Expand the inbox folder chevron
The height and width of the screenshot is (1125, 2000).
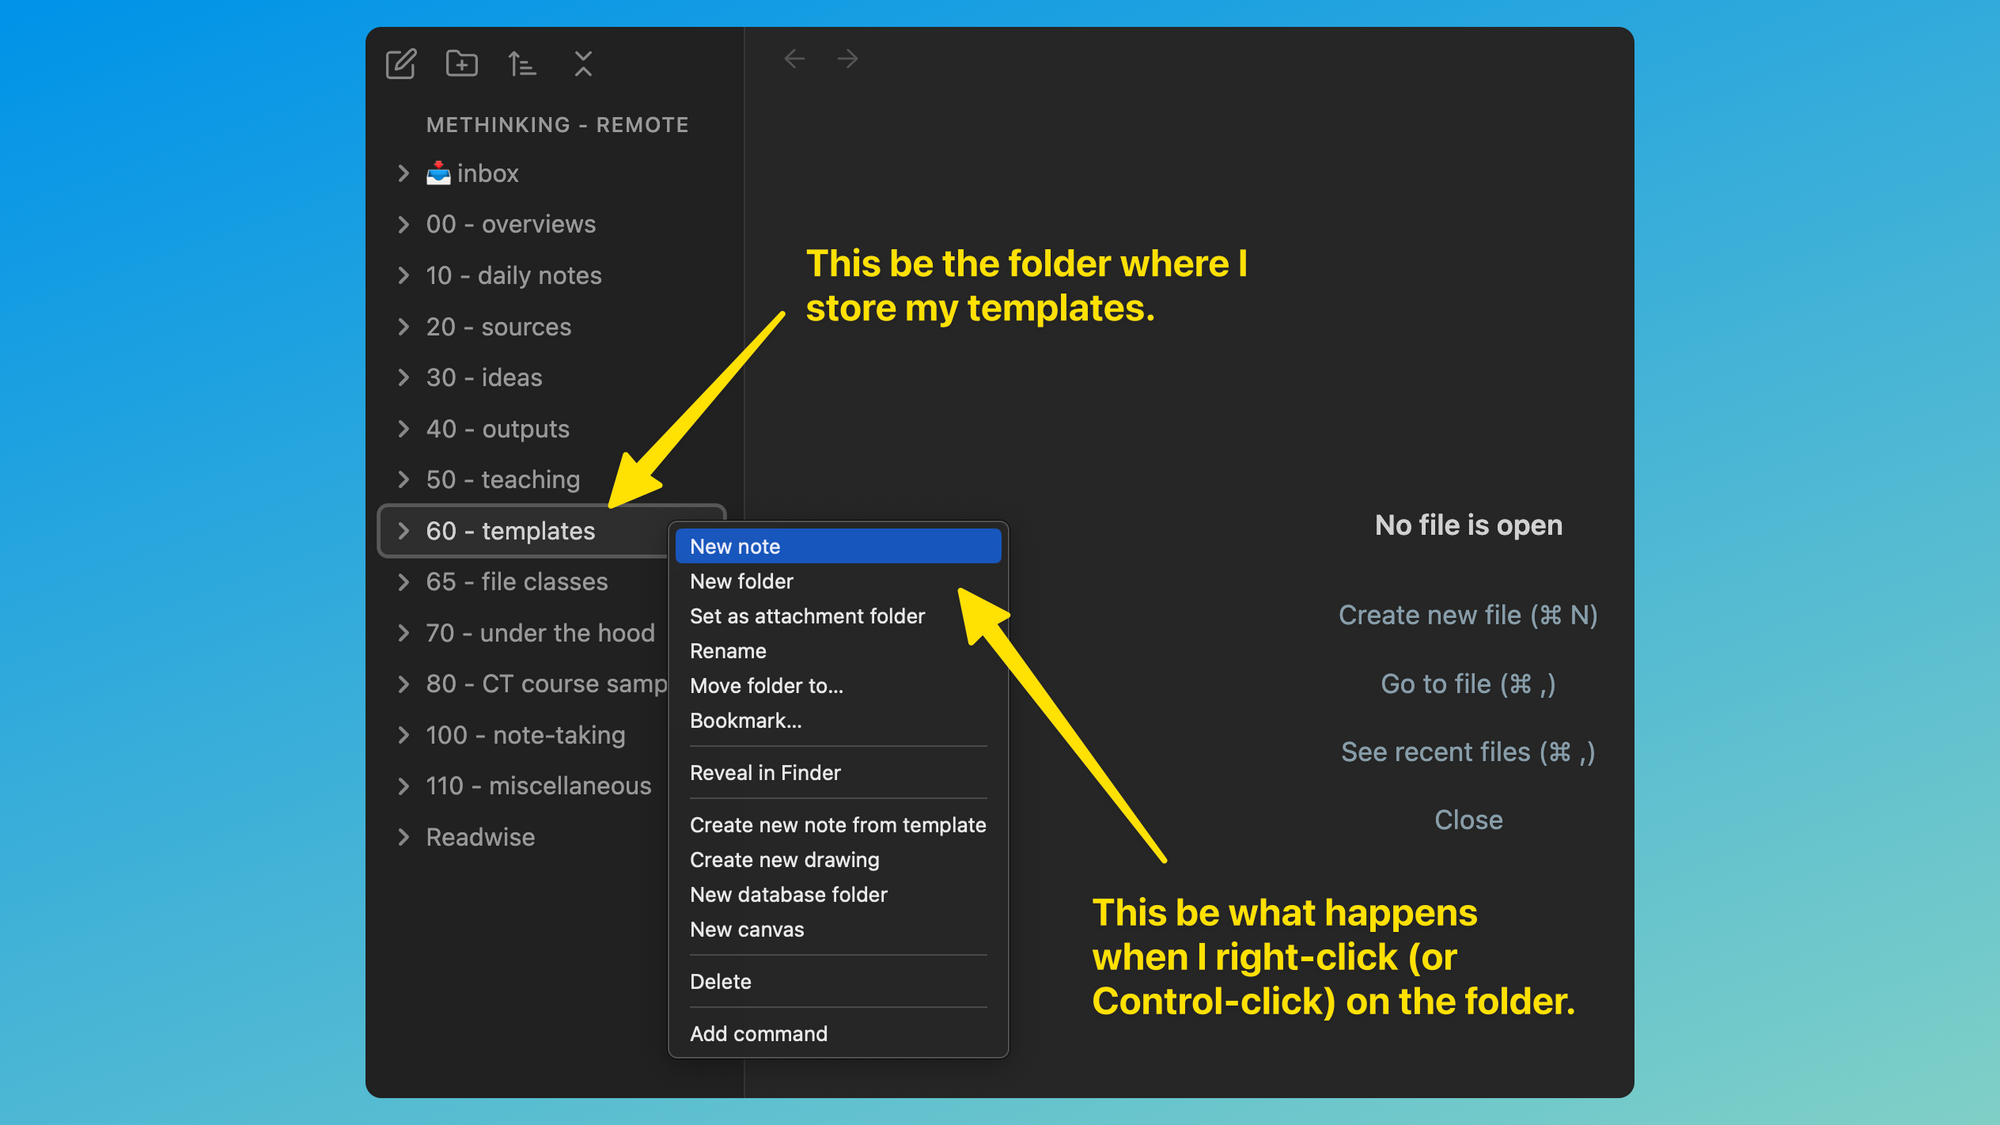pyautogui.click(x=403, y=173)
